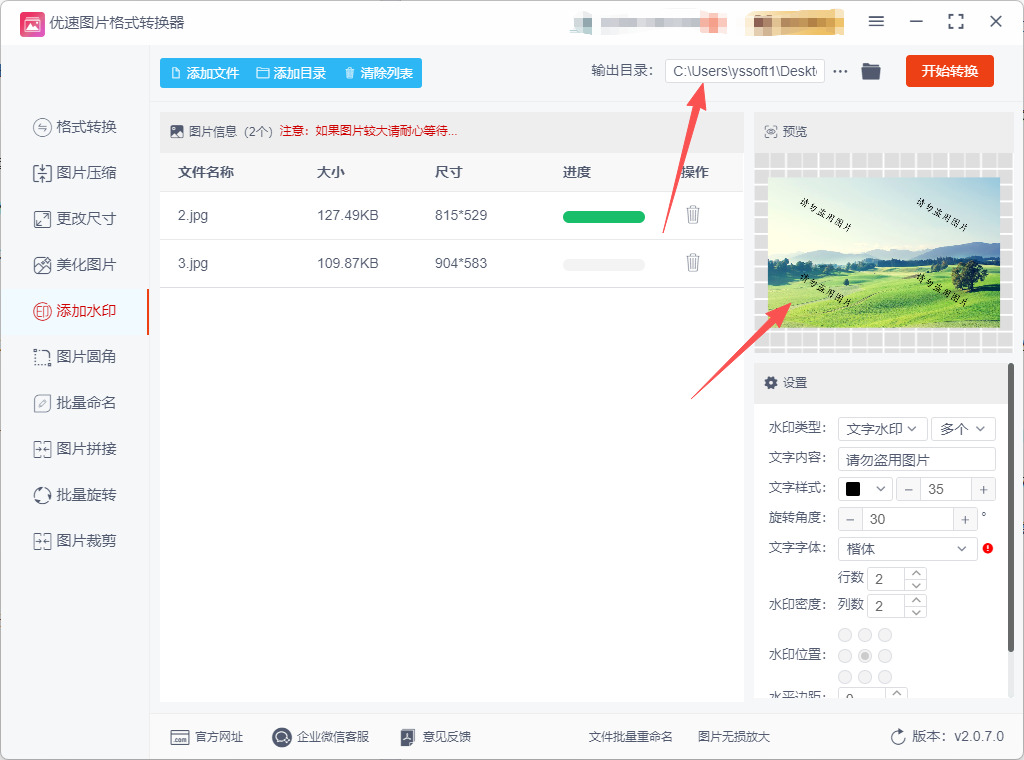Click the 2.jpg green progress bar
Viewport: 1024px width, 760px height.
(603, 217)
